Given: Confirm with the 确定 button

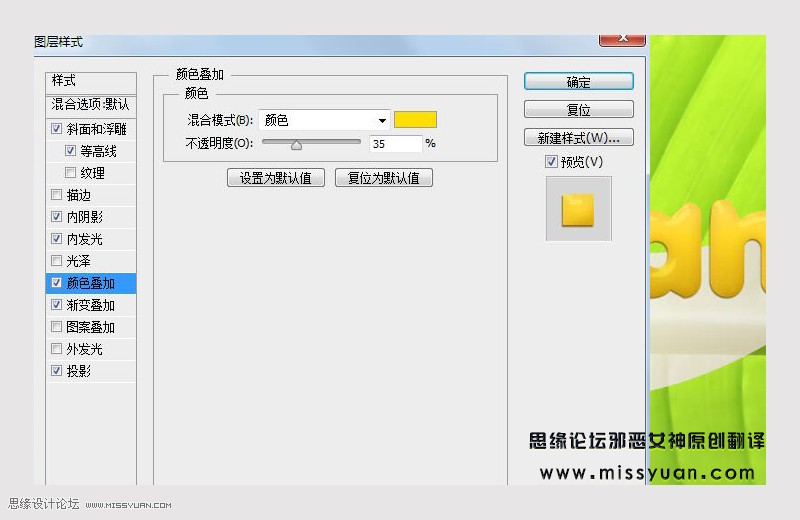Looking at the screenshot, I should [x=579, y=82].
